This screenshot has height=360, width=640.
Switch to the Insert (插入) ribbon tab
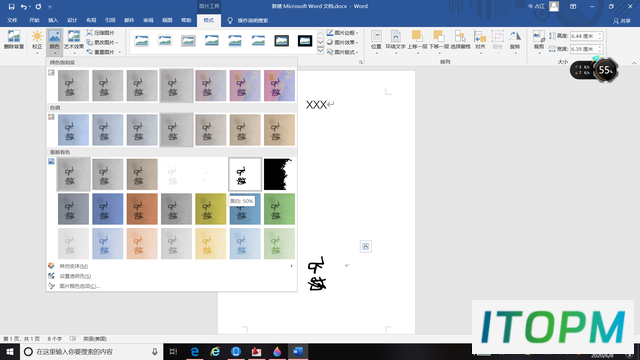click(53, 20)
